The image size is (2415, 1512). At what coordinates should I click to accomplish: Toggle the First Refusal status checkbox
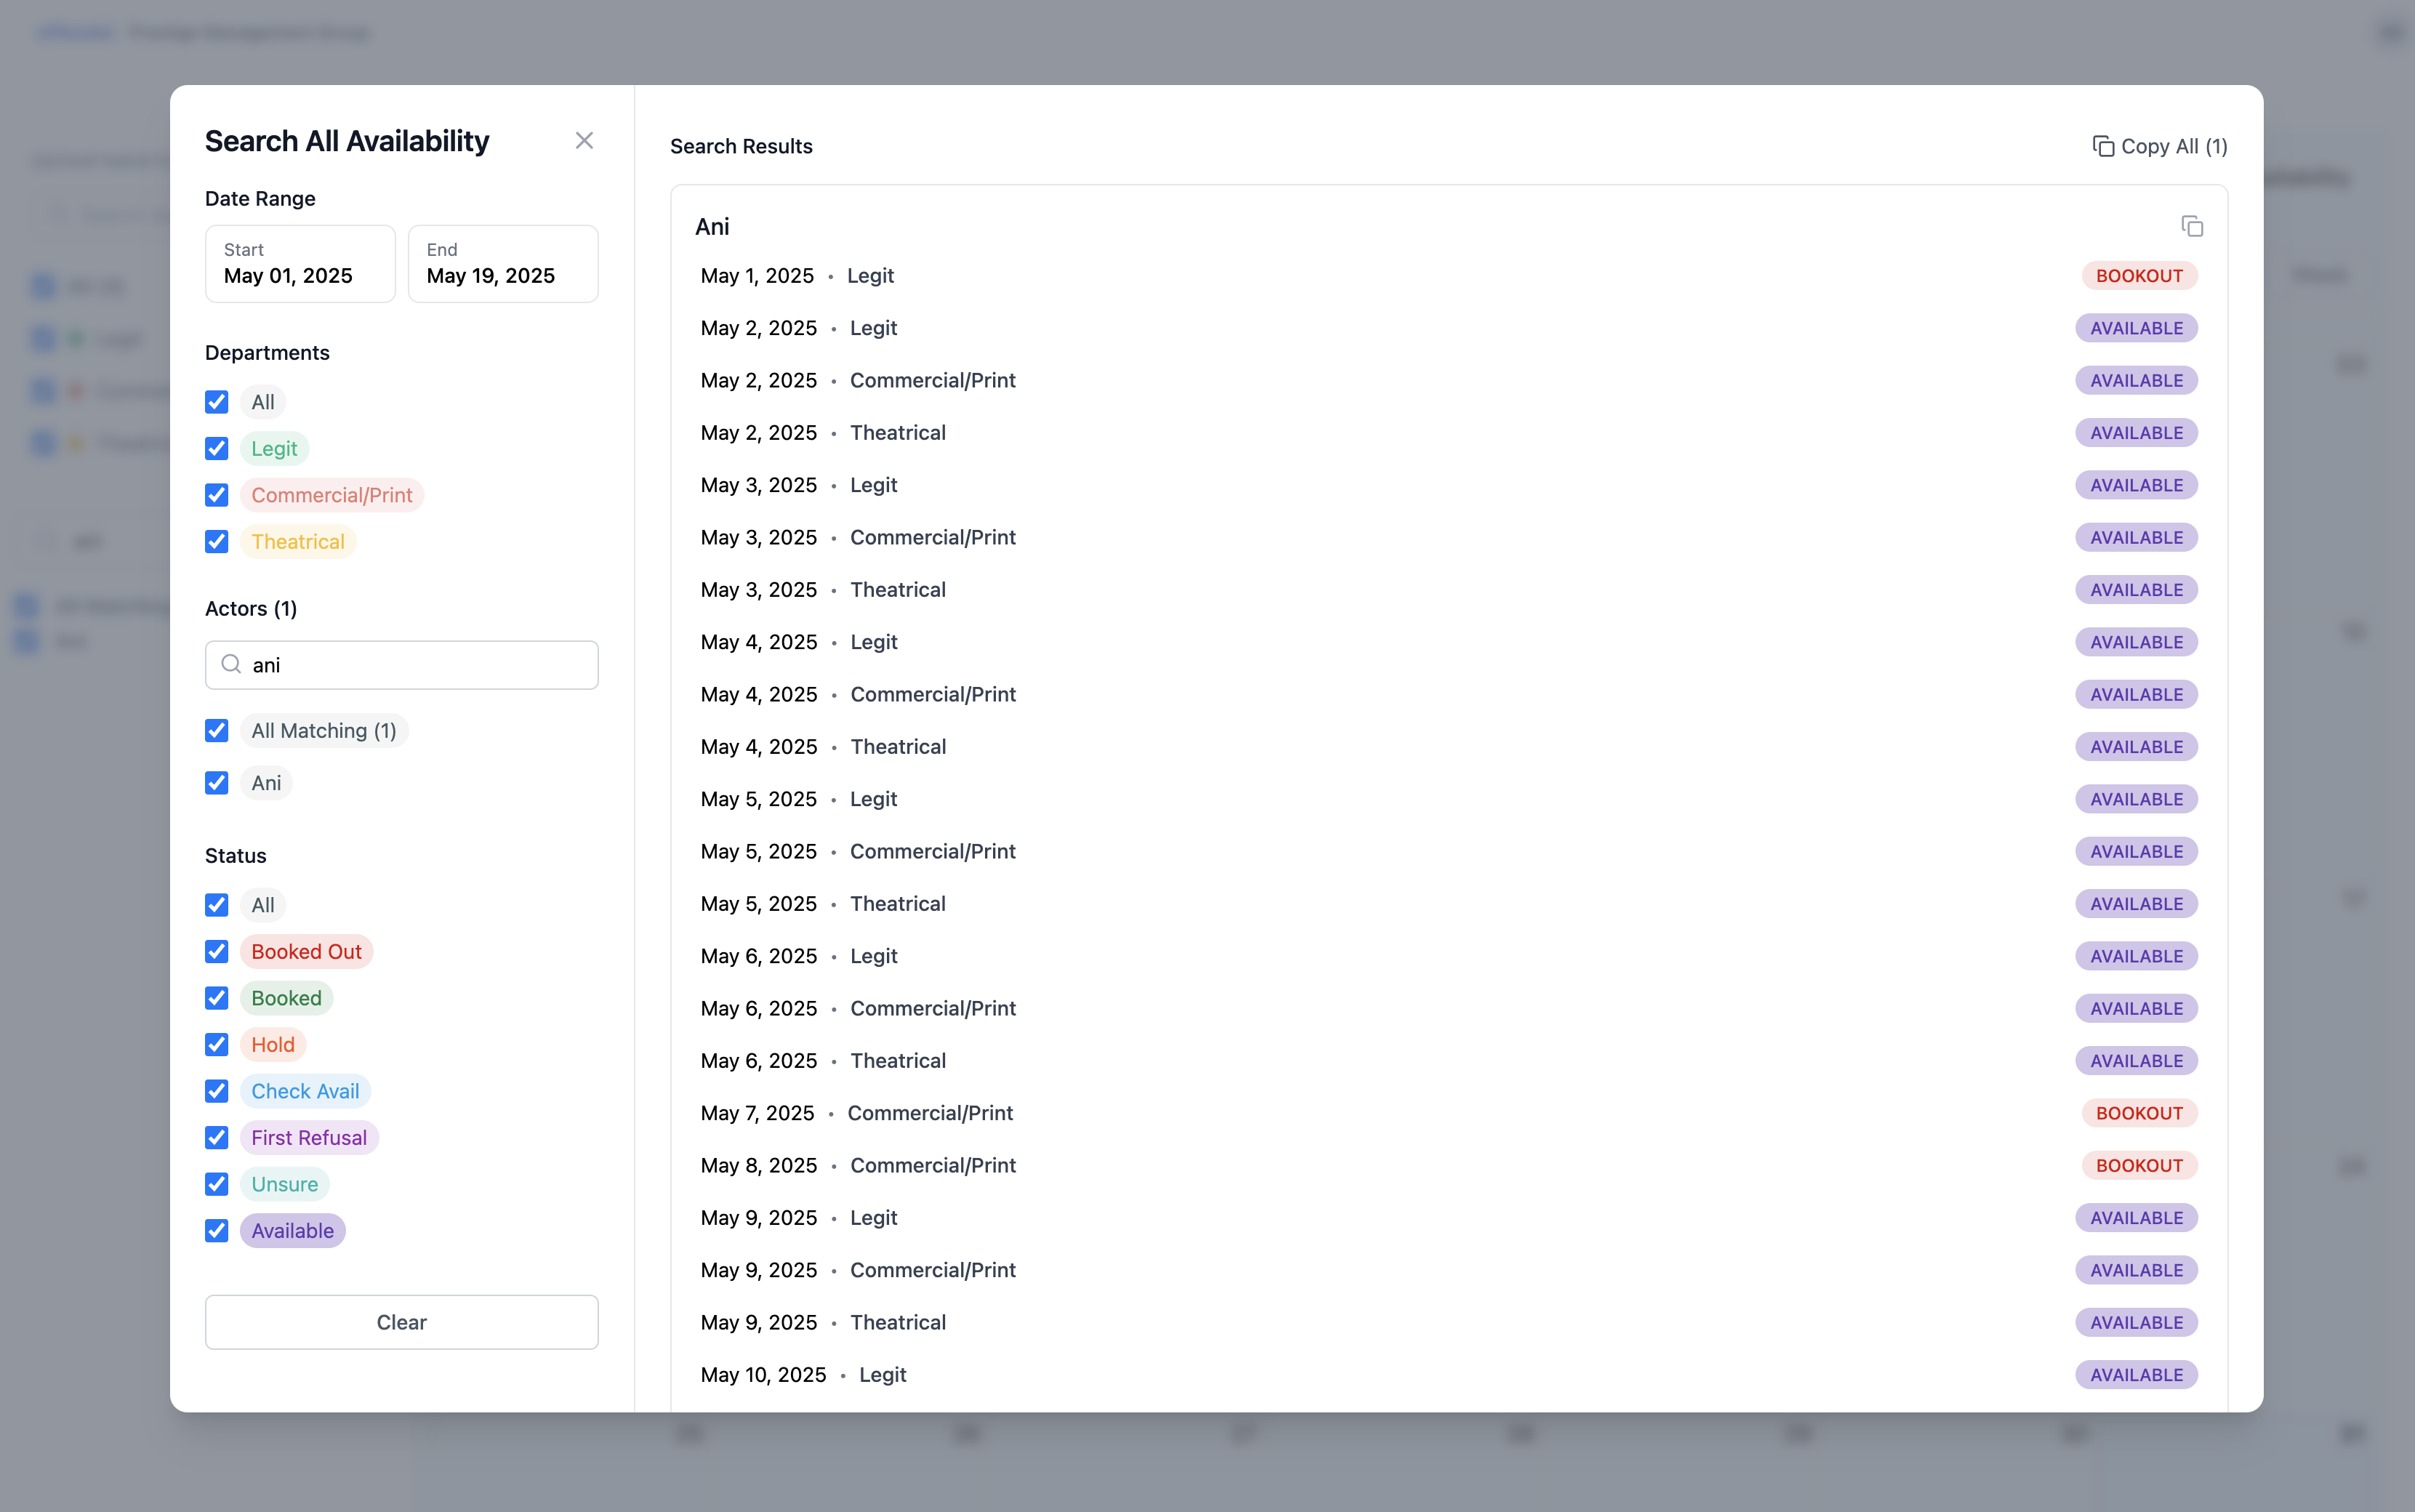pyautogui.click(x=216, y=1137)
